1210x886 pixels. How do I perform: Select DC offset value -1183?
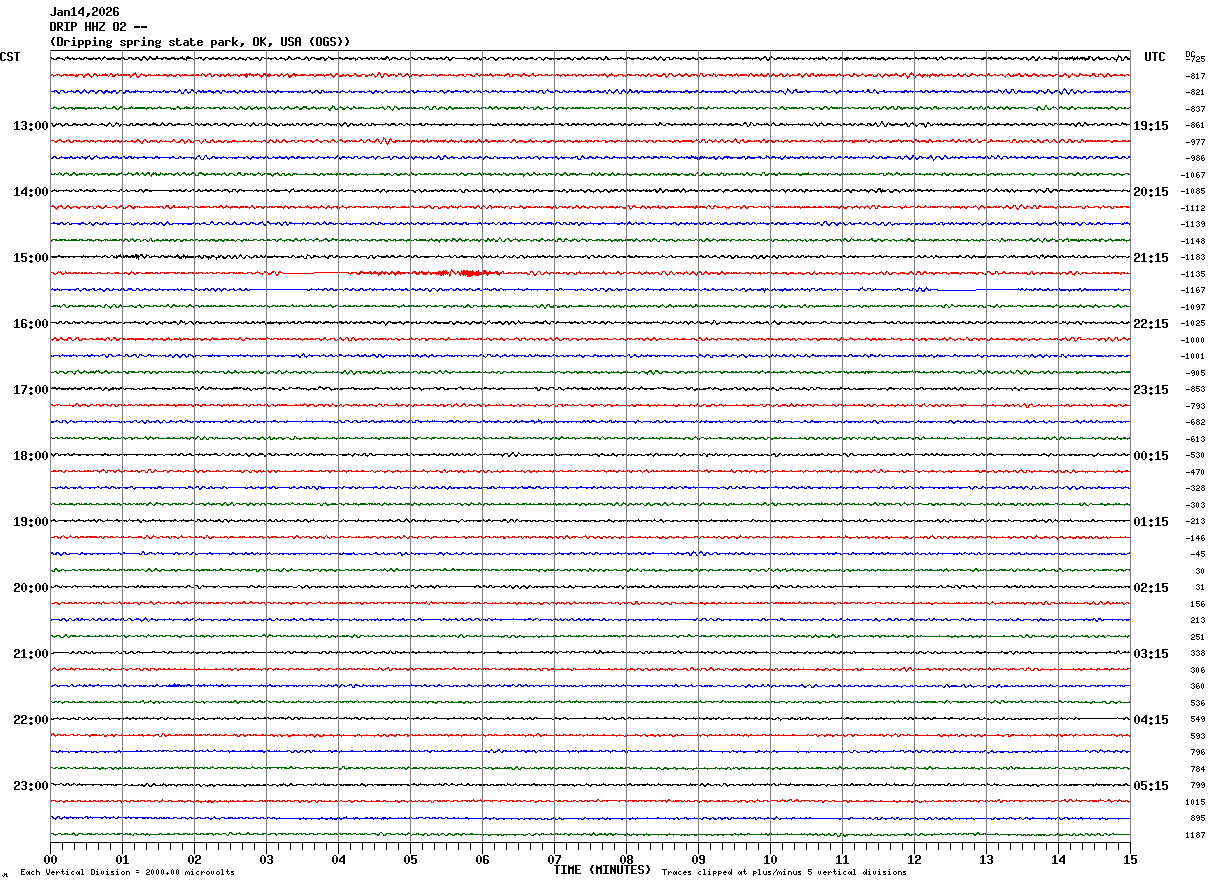point(1193,258)
